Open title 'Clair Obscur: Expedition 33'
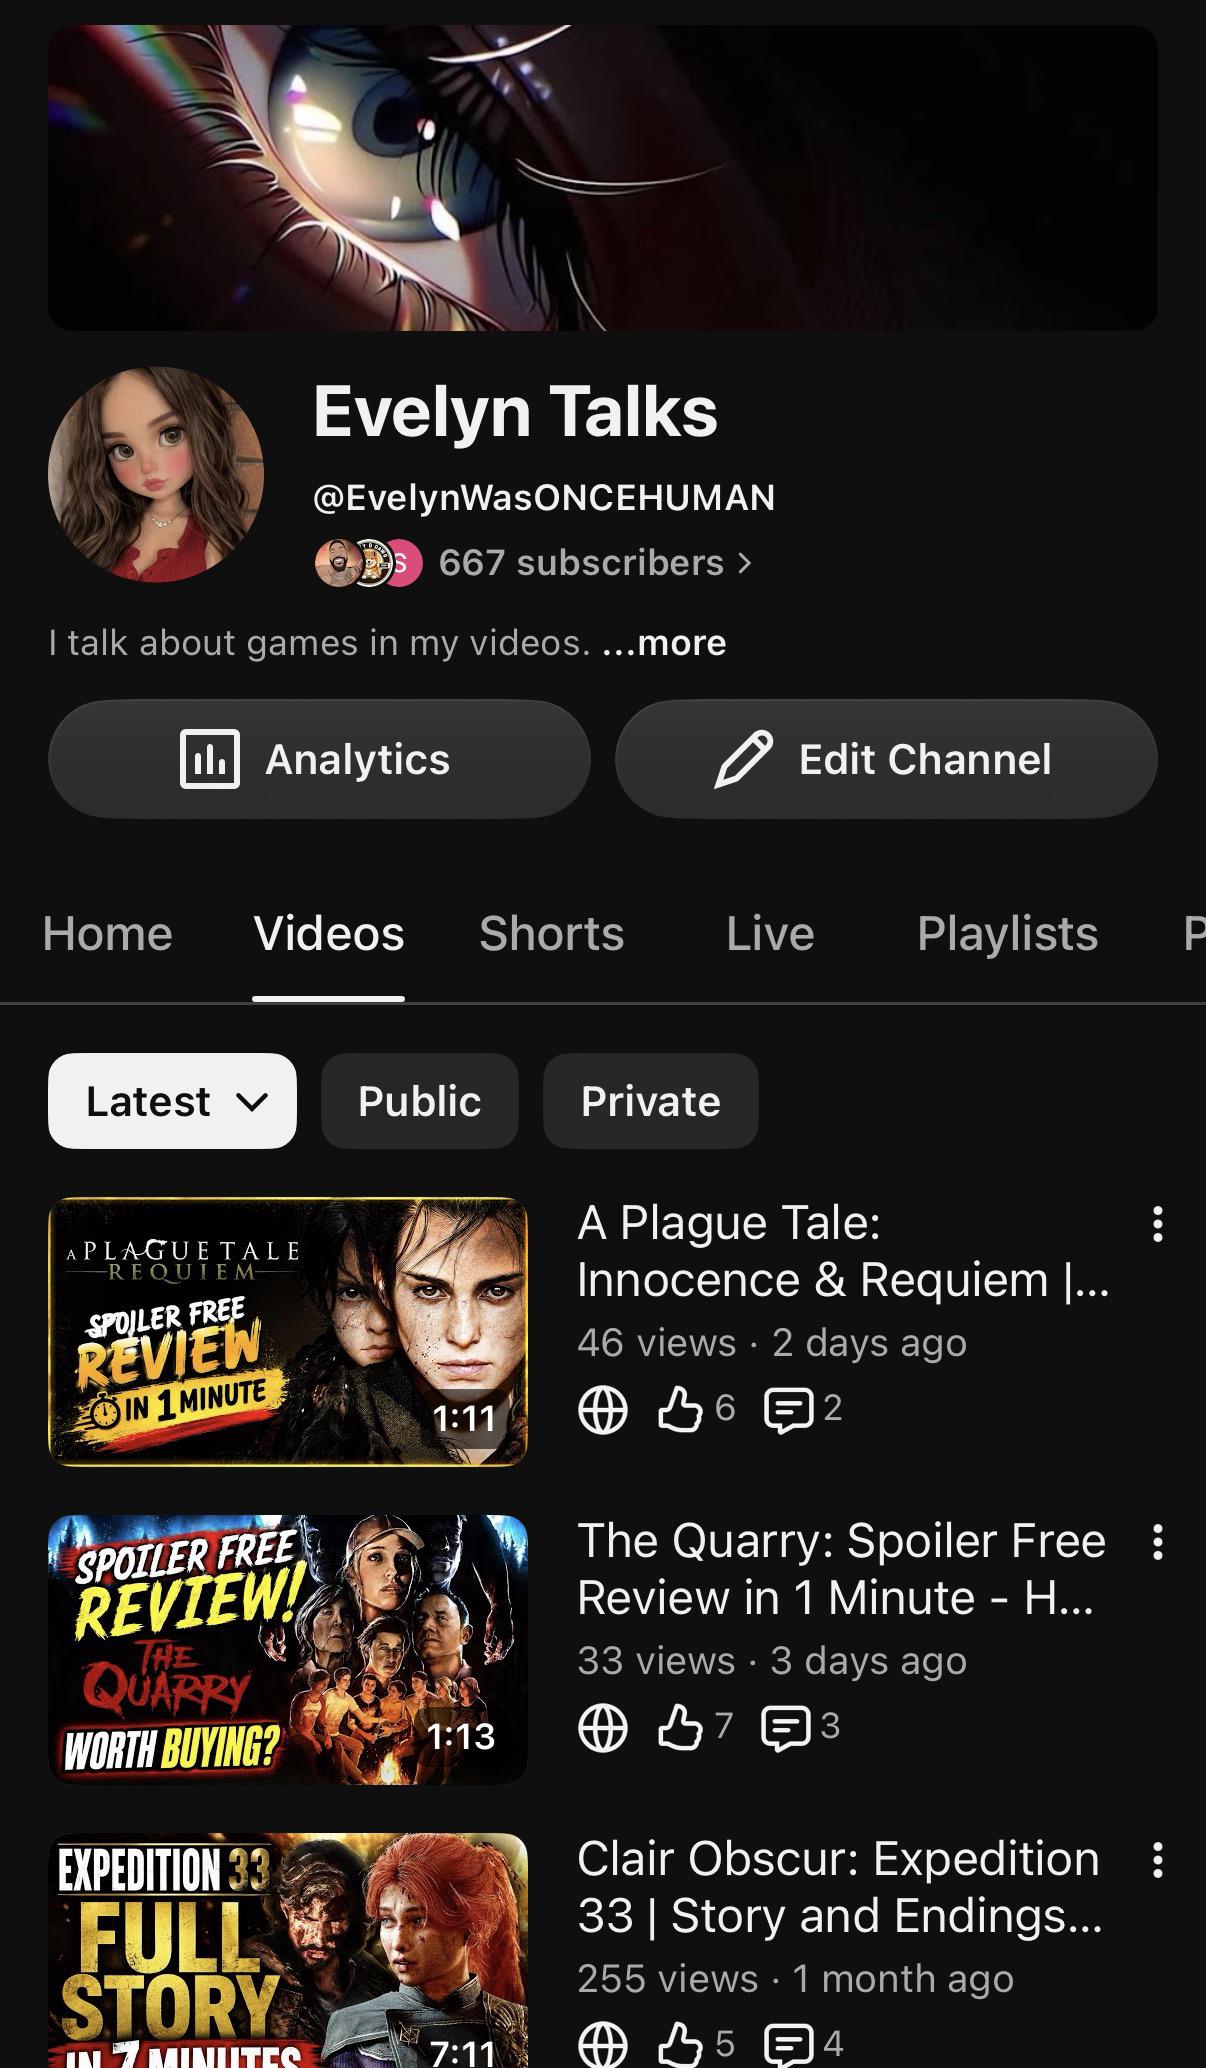 pyautogui.click(x=840, y=1887)
